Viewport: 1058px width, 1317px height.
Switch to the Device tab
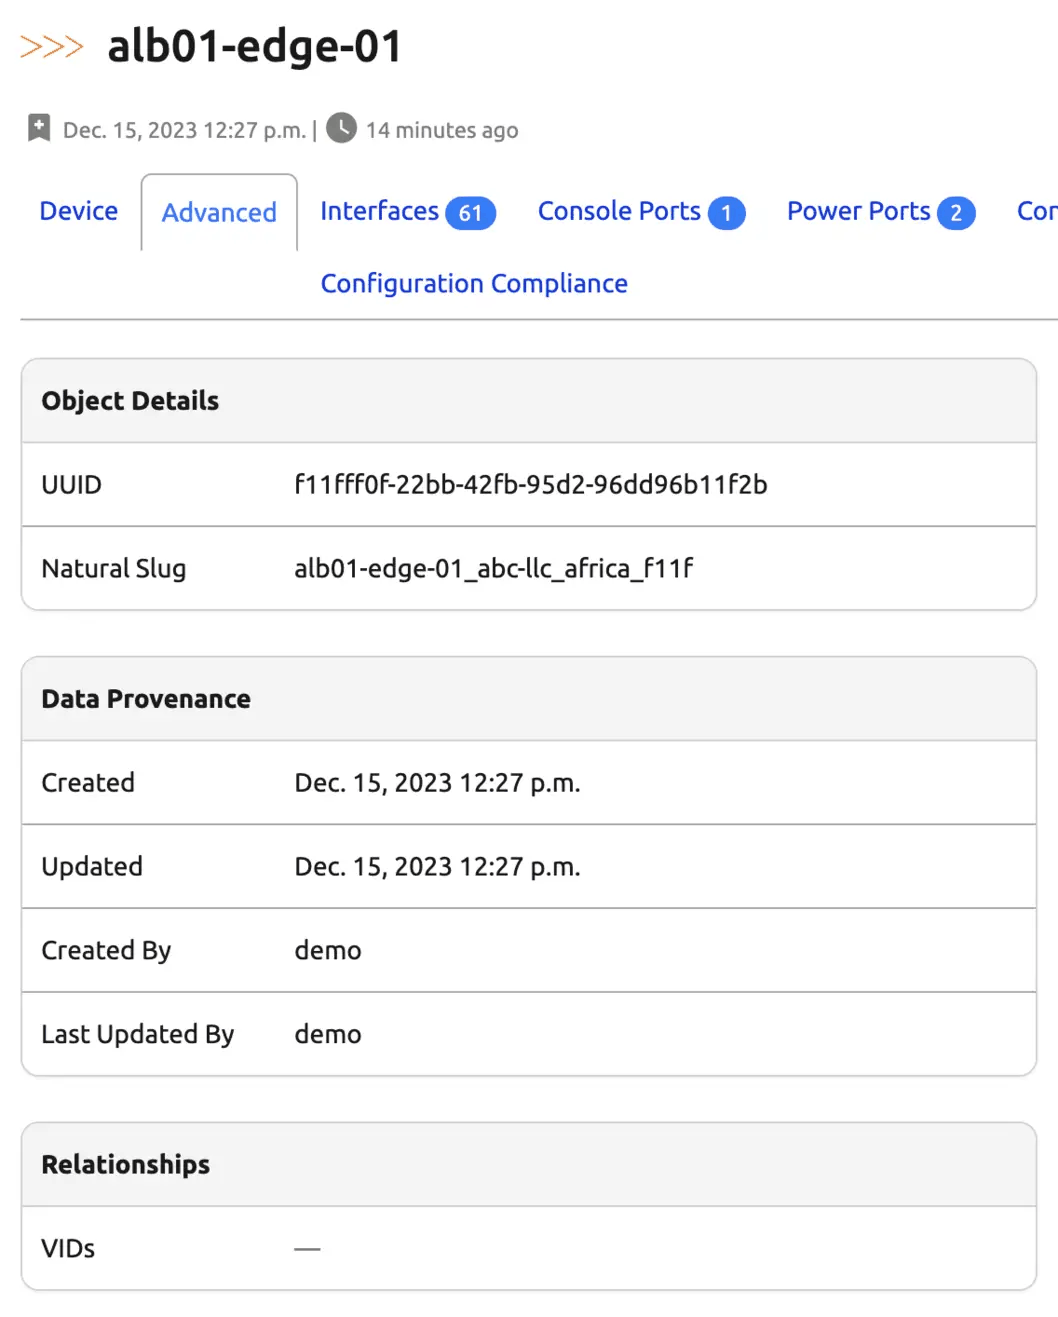point(79,211)
